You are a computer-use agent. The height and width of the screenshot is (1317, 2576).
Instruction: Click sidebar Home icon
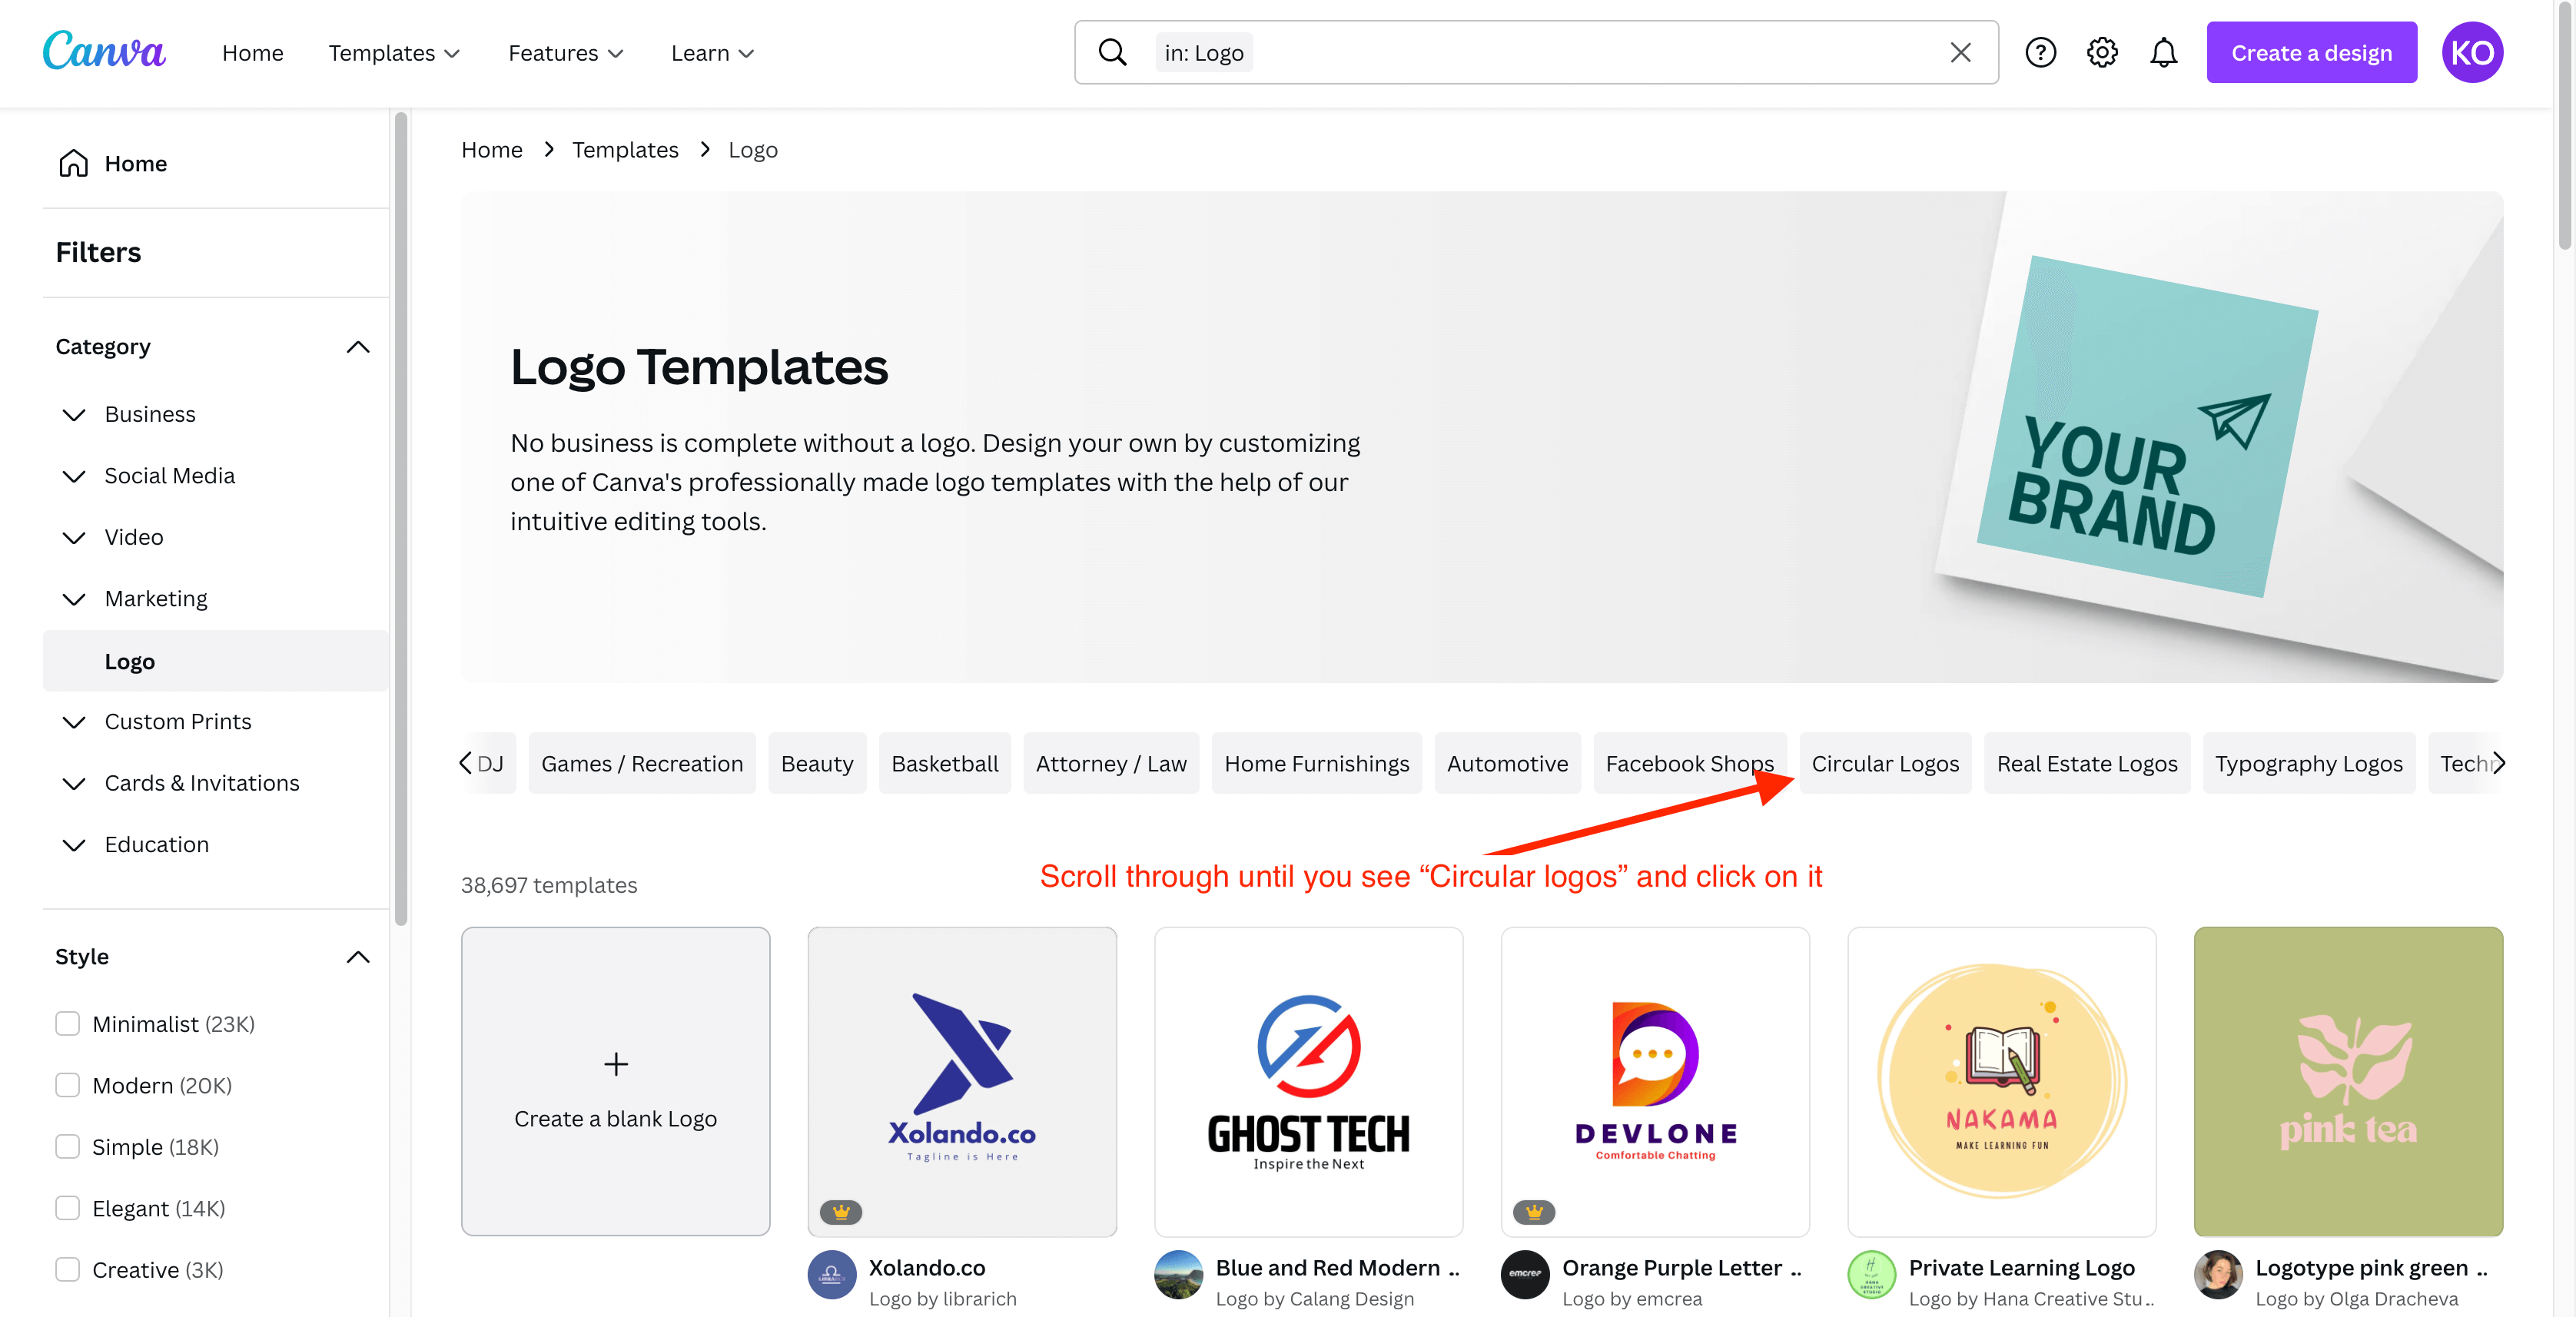pyautogui.click(x=73, y=163)
